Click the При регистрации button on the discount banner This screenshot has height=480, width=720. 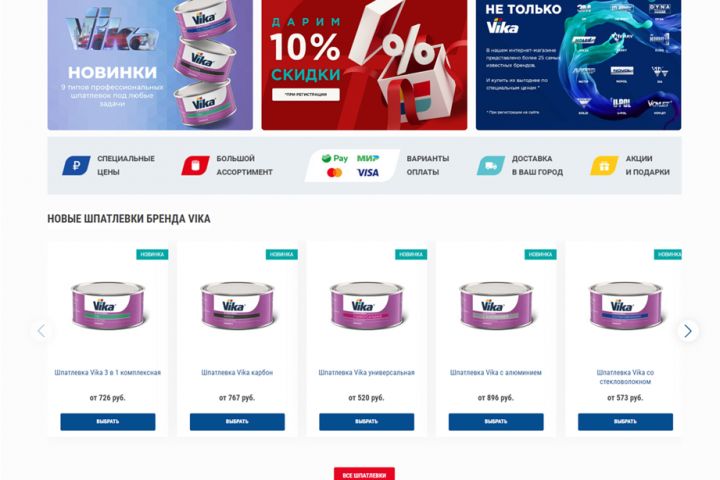pyautogui.click(x=306, y=94)
